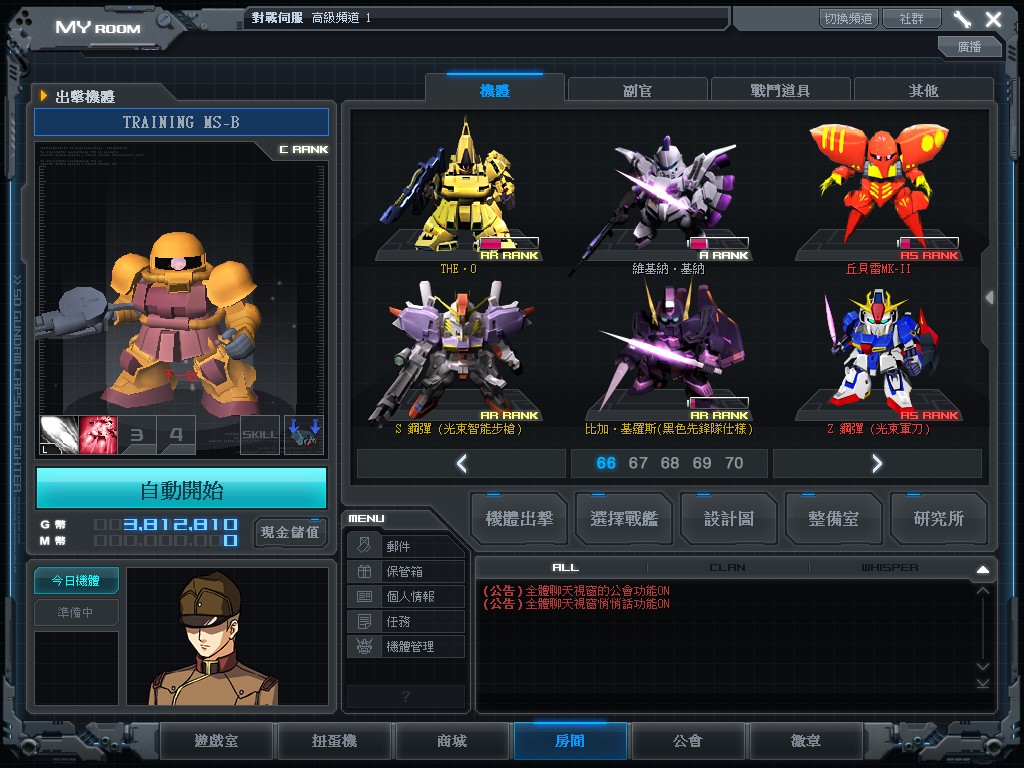Open 商城 from bottom navigation
This screenshot has width=1024, height=768.
(x=452, y=741)
